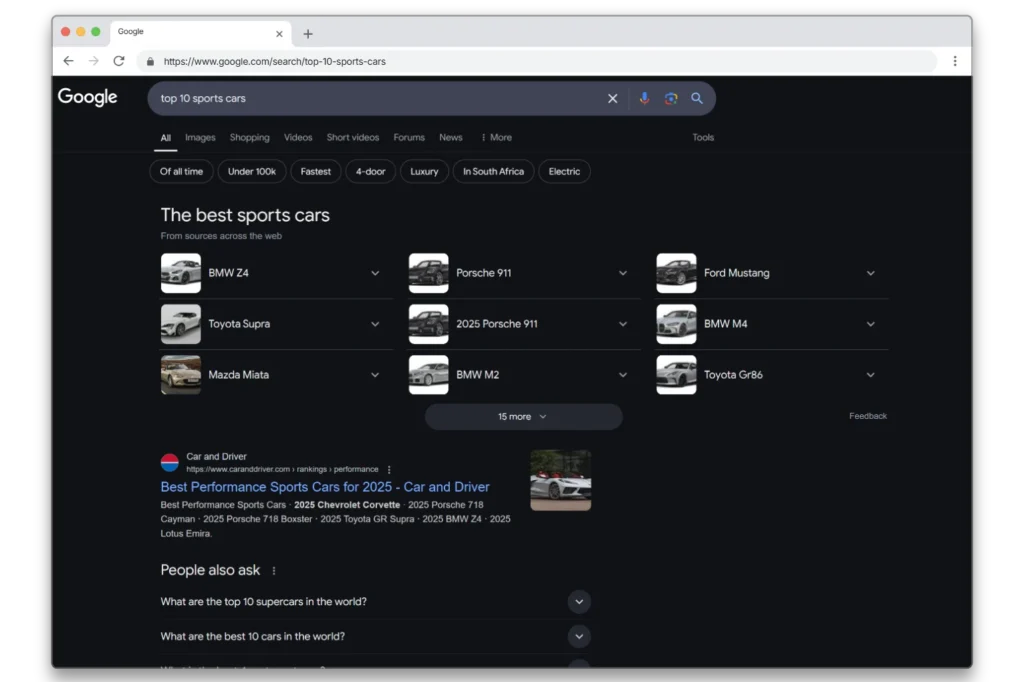The image size is (1024, 682).
Task: Open Google Lens image search
Action: pyautogui.click(x=671, y=98)
